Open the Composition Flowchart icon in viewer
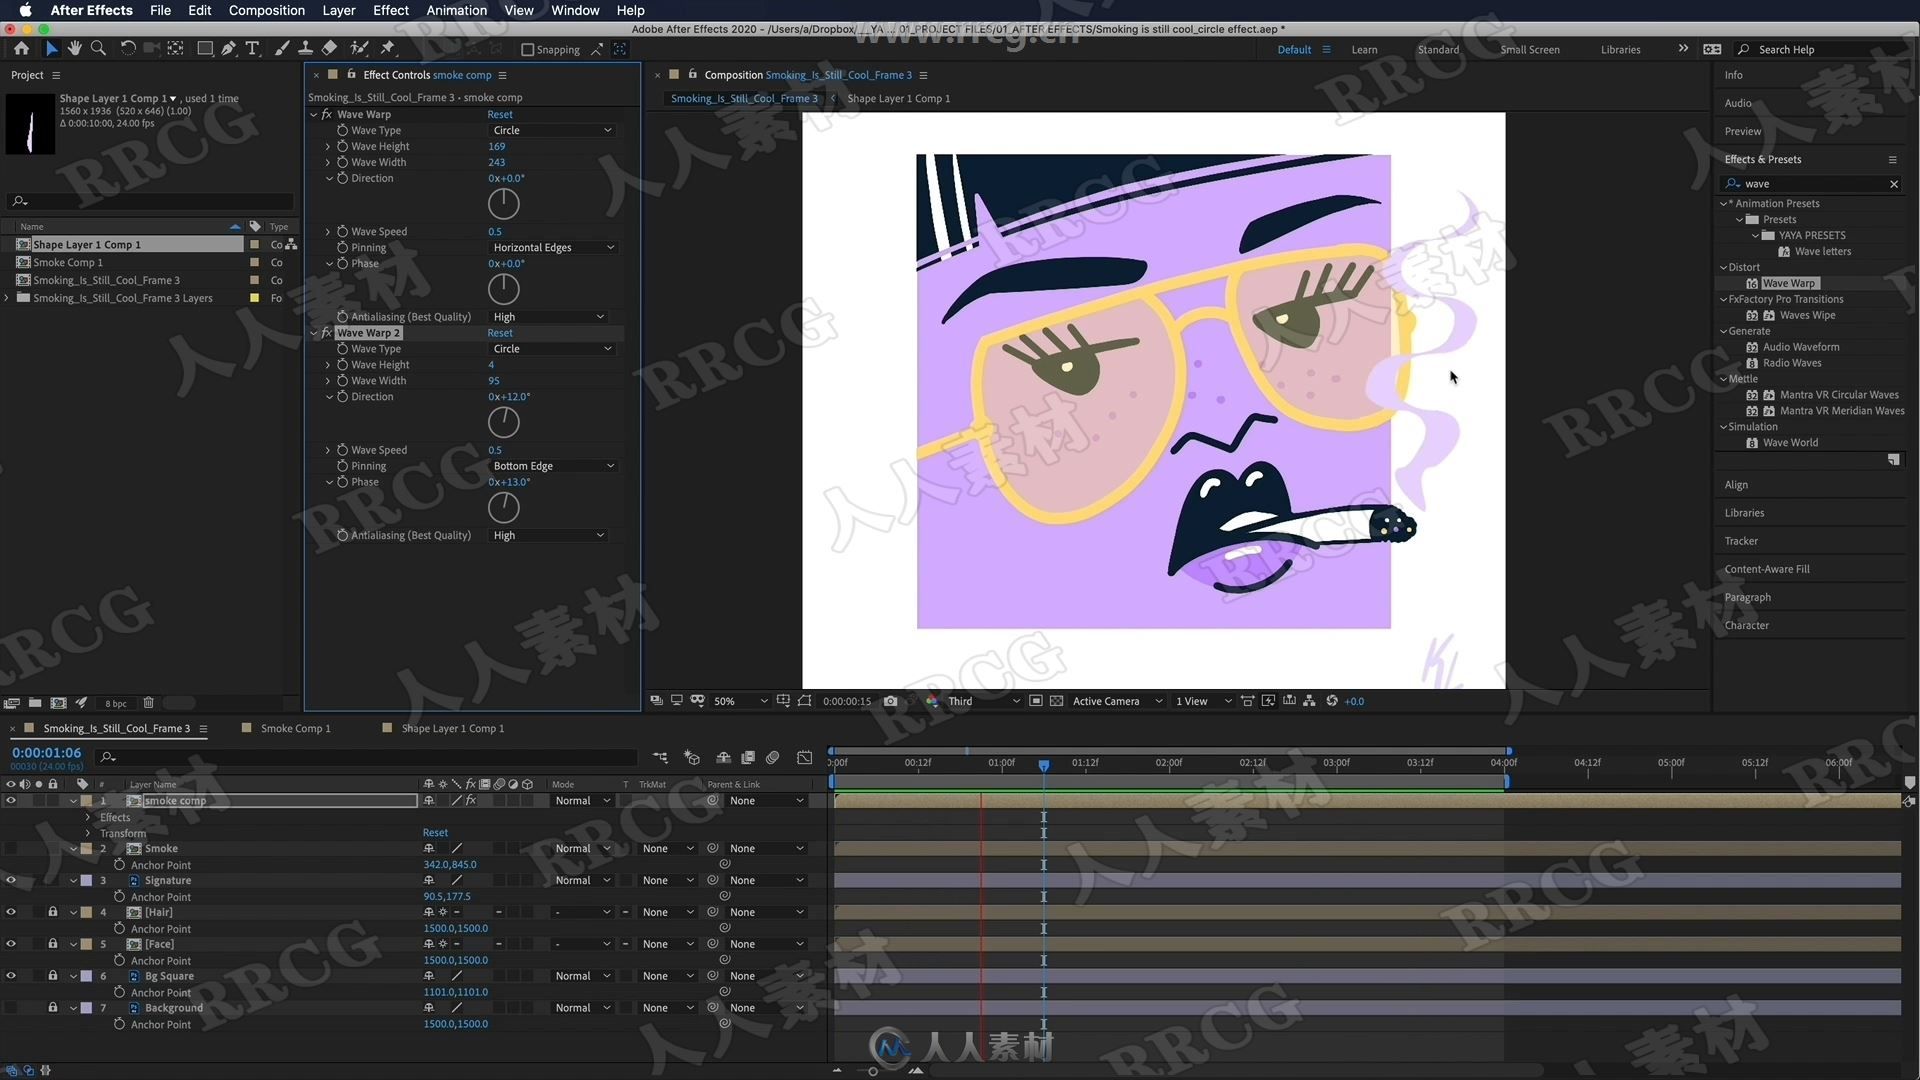This screenshot has height=1080, width=1920. (1309, 701)
